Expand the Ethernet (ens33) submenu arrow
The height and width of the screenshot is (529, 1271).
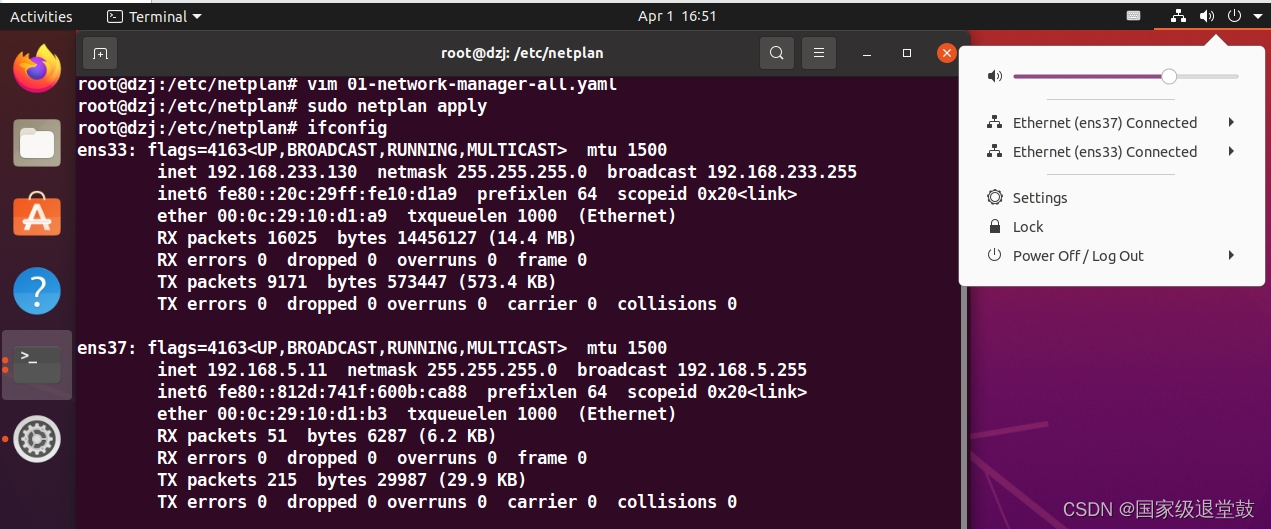(1232, 152)
